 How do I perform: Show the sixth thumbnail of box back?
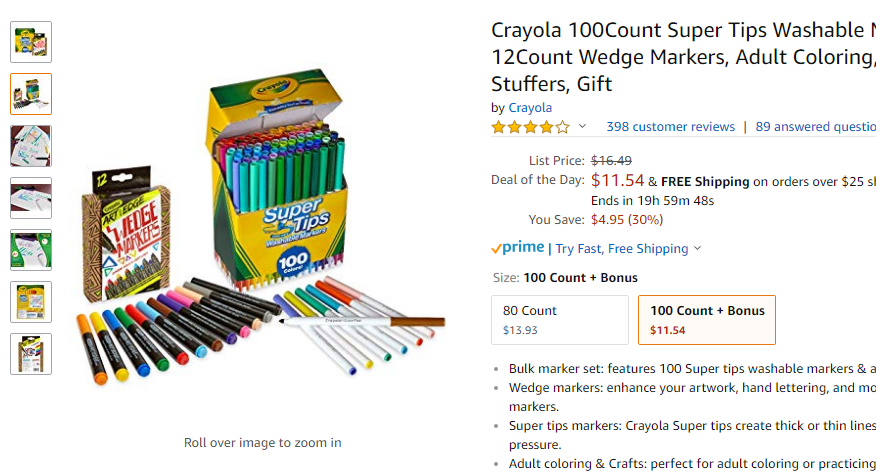coord(31,302)
